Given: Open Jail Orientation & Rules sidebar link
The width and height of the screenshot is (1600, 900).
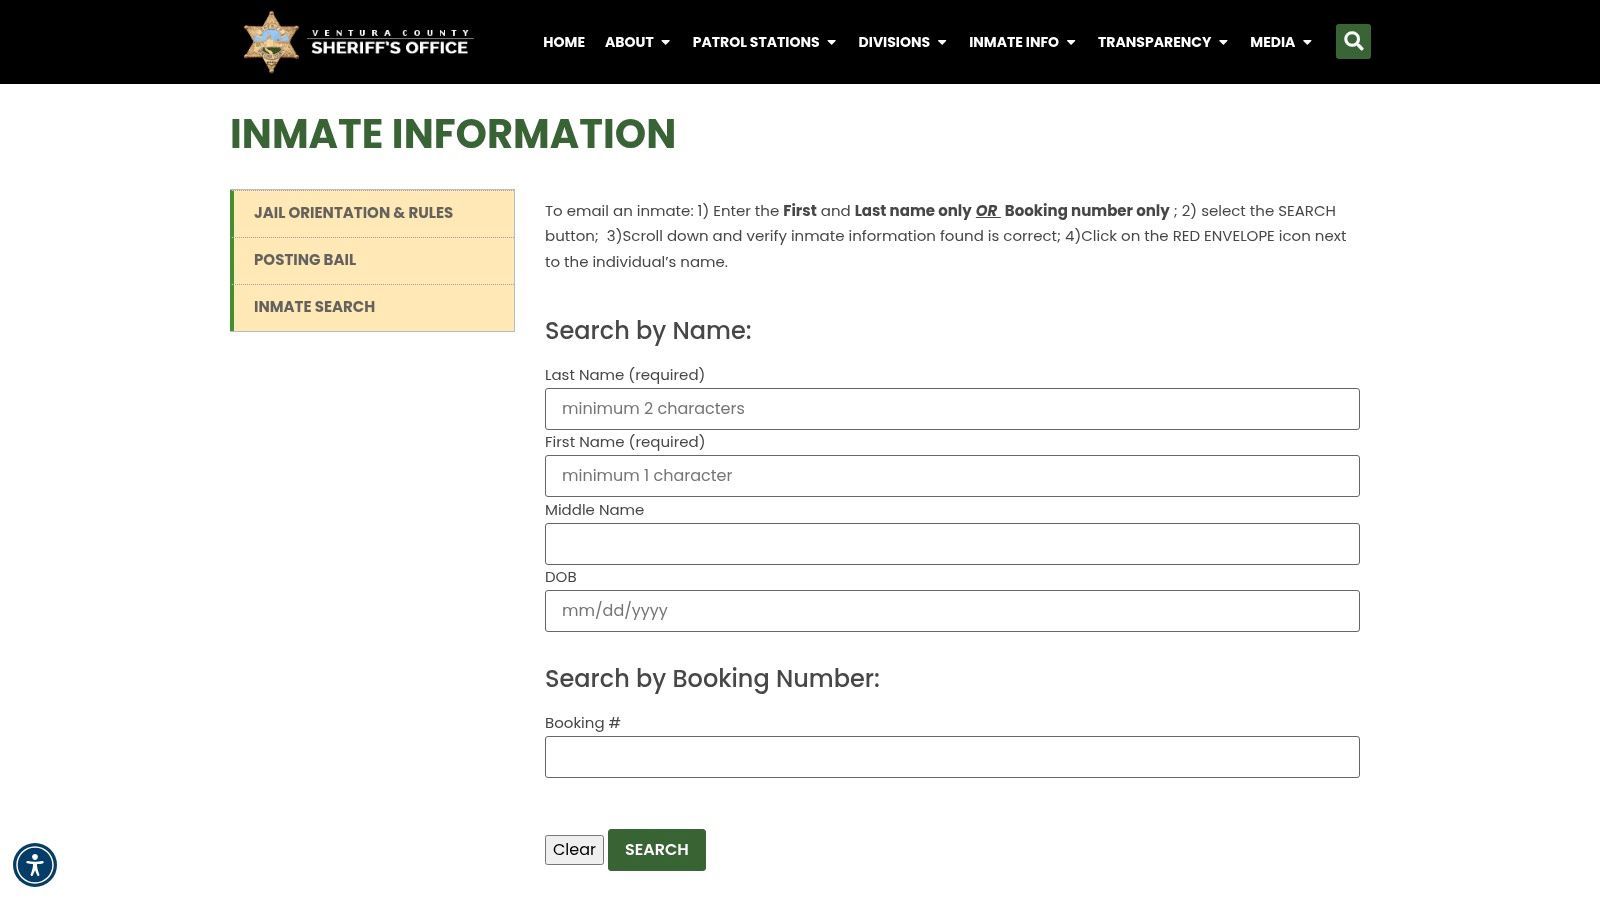Looking at the screenshot, I should pyautogui.click(x=374, y=213).
